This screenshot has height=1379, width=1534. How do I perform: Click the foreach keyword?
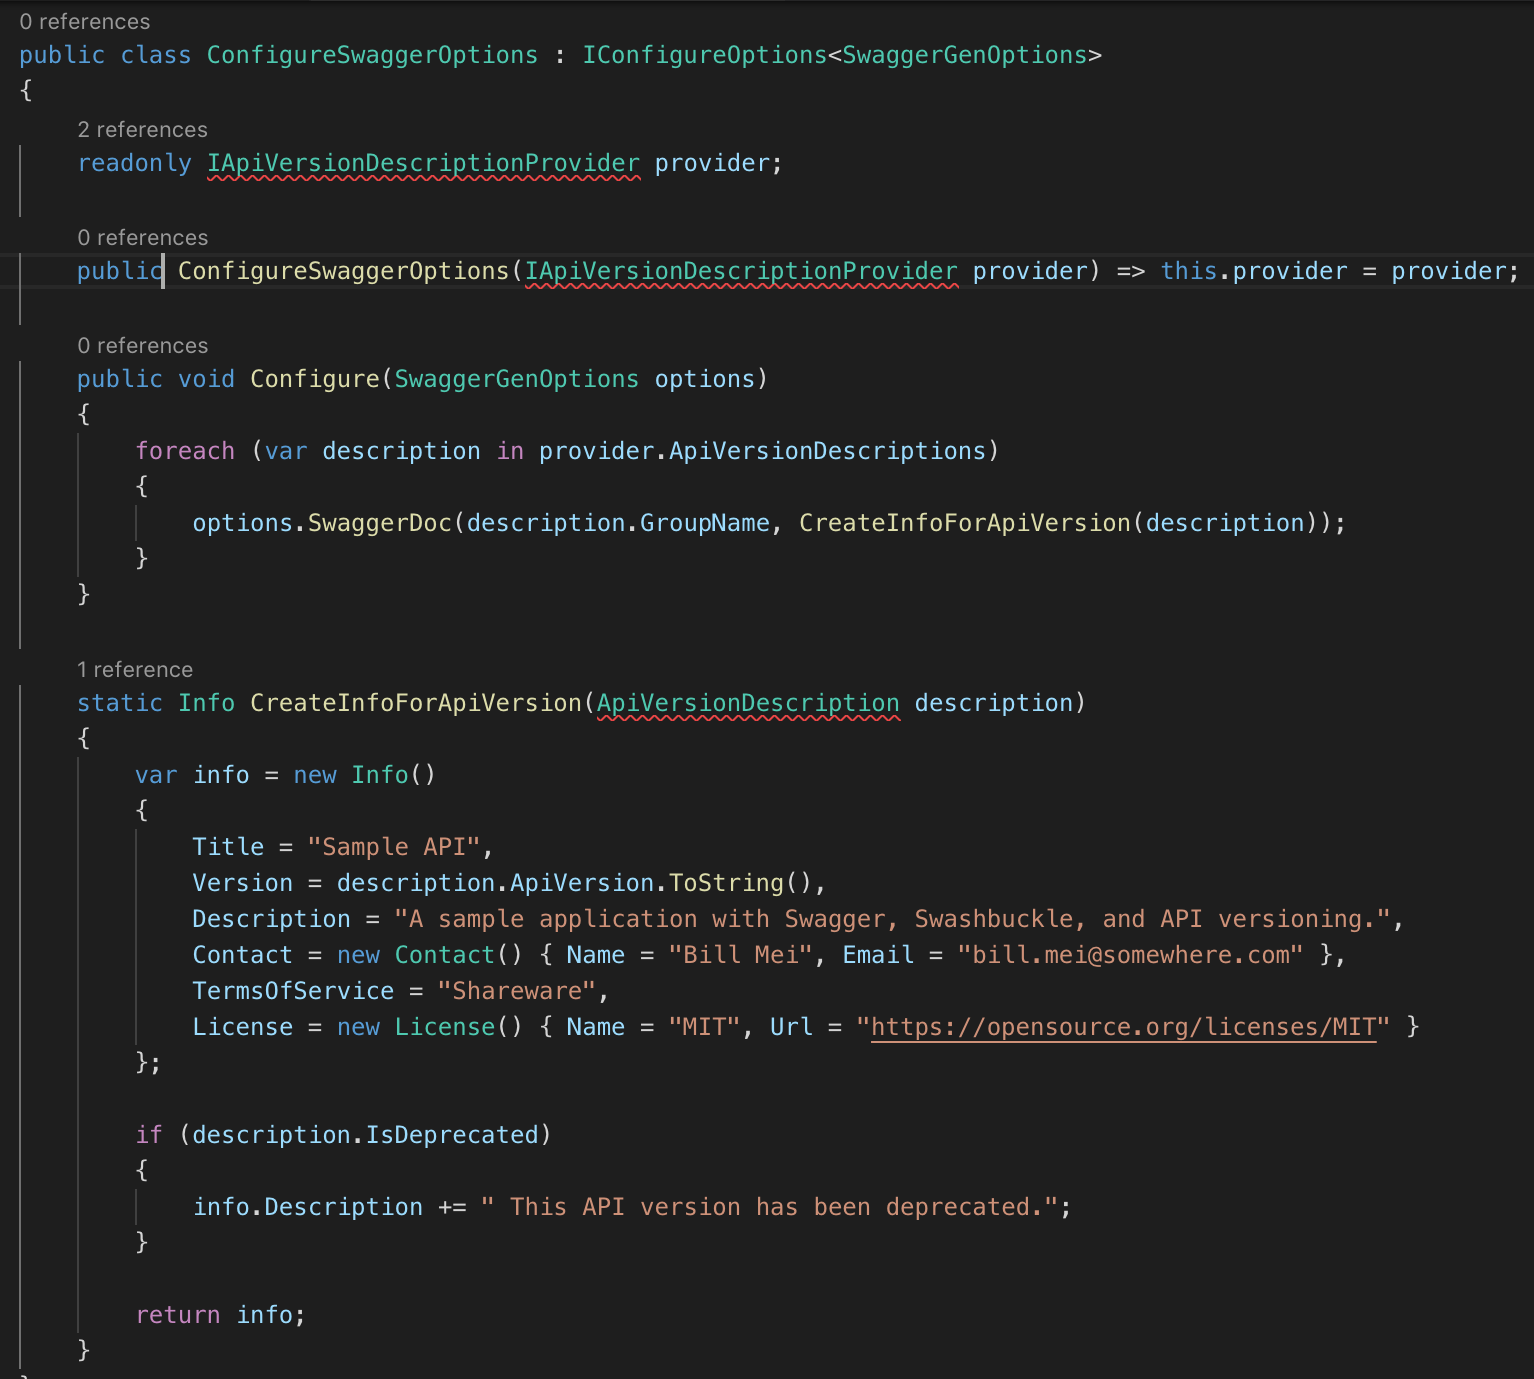(185, 450)
